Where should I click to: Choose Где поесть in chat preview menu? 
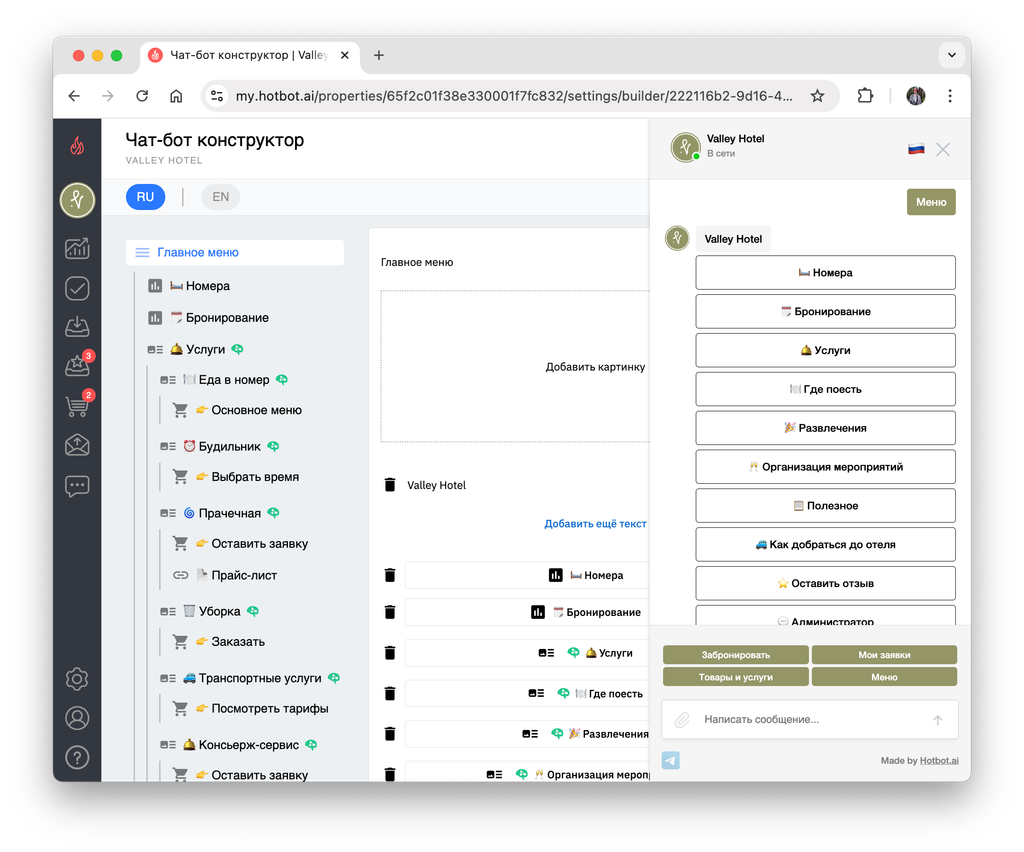pos(825,389)
